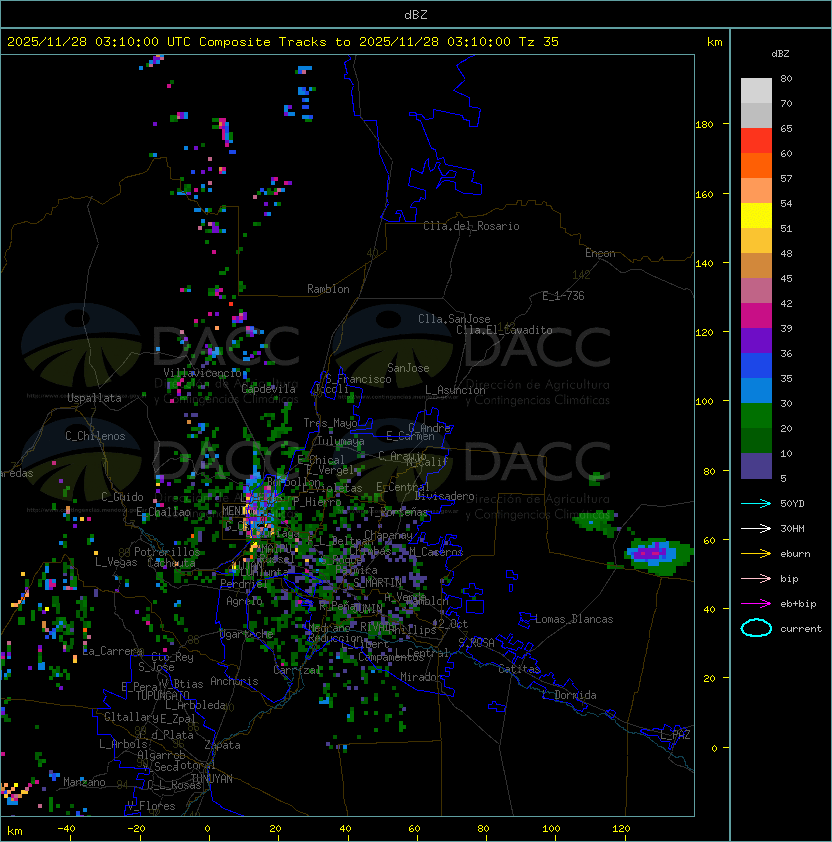Click the 180 km vertical axis tick label
Image resolution: width=832 pixels, height=842 pixels.
(704, 125)
